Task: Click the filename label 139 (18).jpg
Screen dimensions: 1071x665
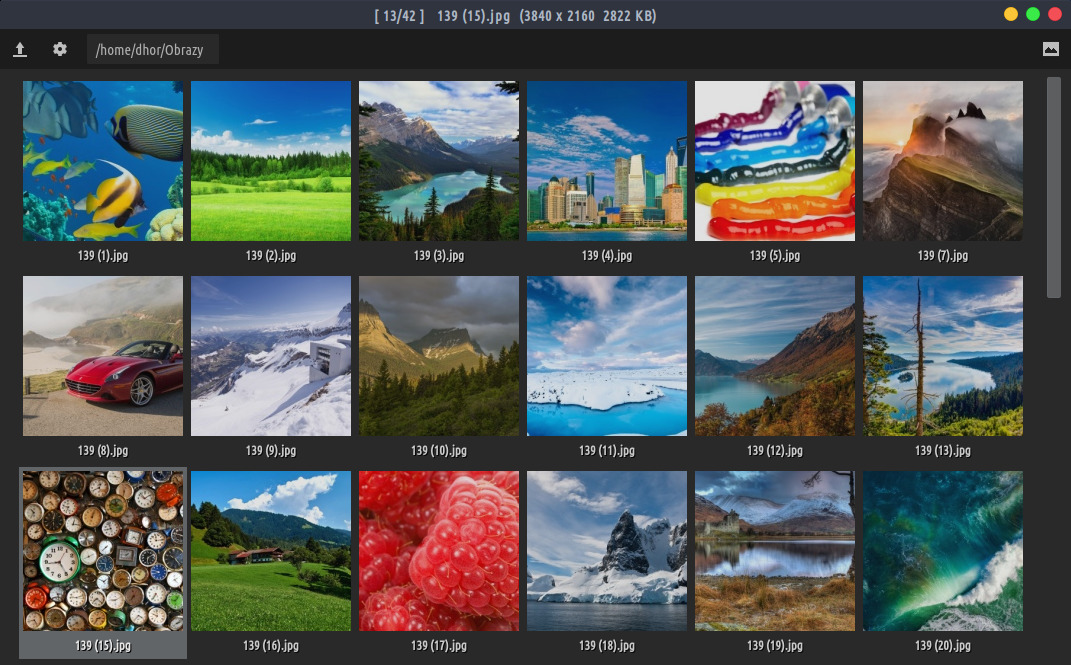Action: pyautogui.click(x=607, y=645)
